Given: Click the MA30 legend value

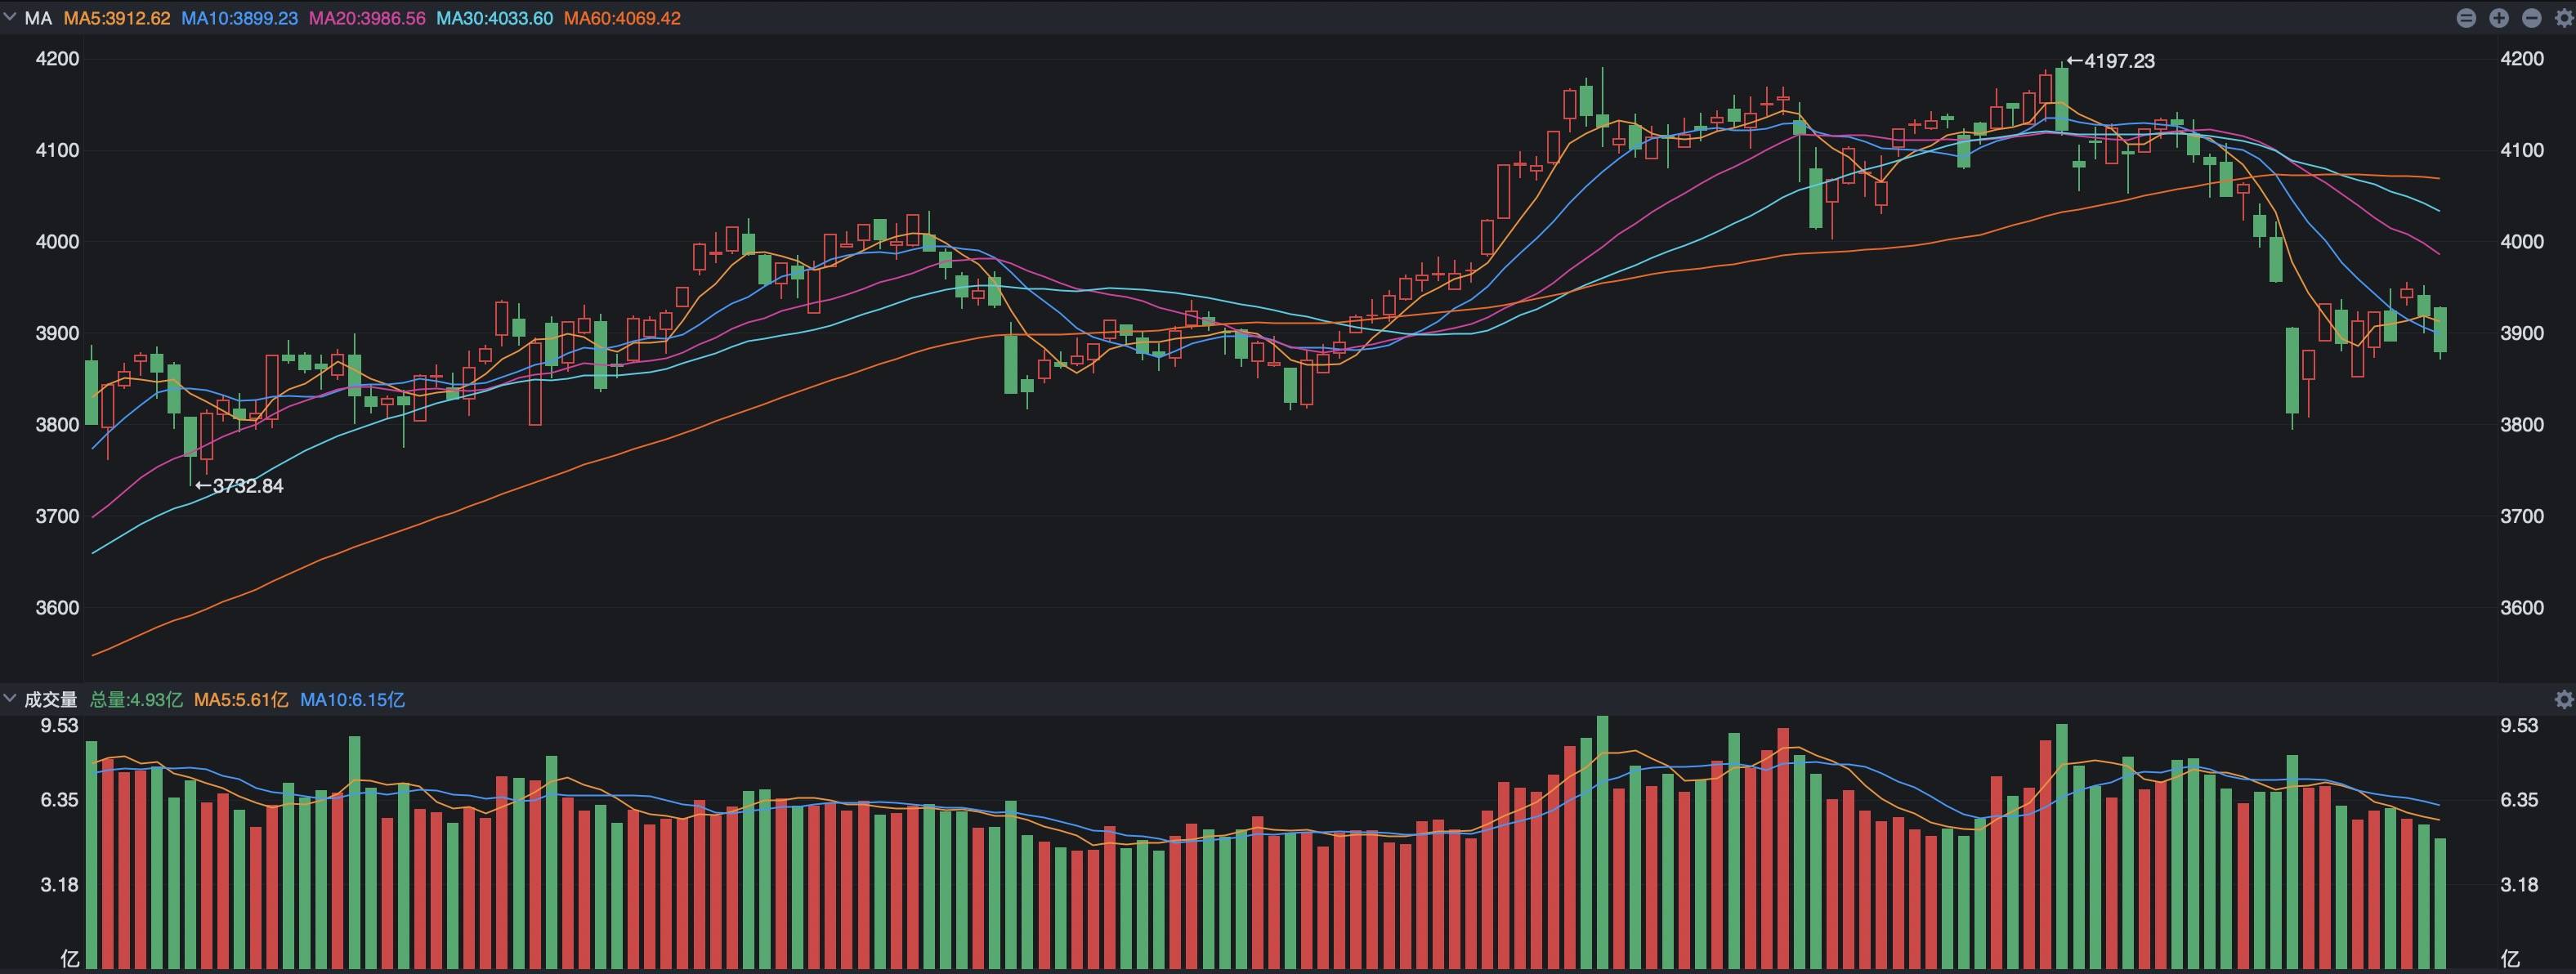Looking at the screenshot, I should 494,18.
